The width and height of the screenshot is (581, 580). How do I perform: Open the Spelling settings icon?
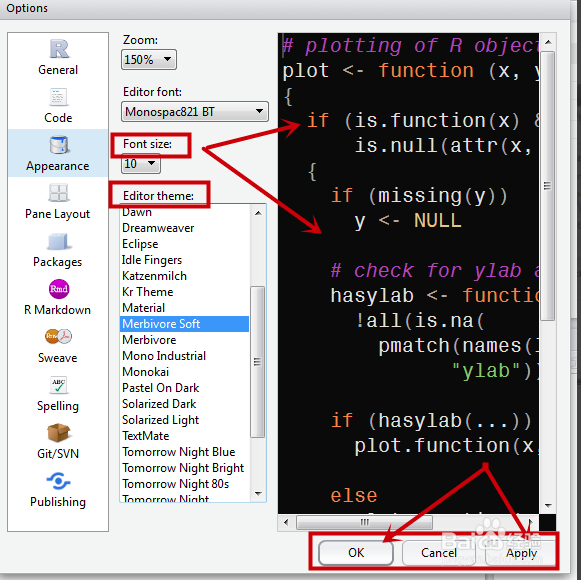[x=58, y=385]
